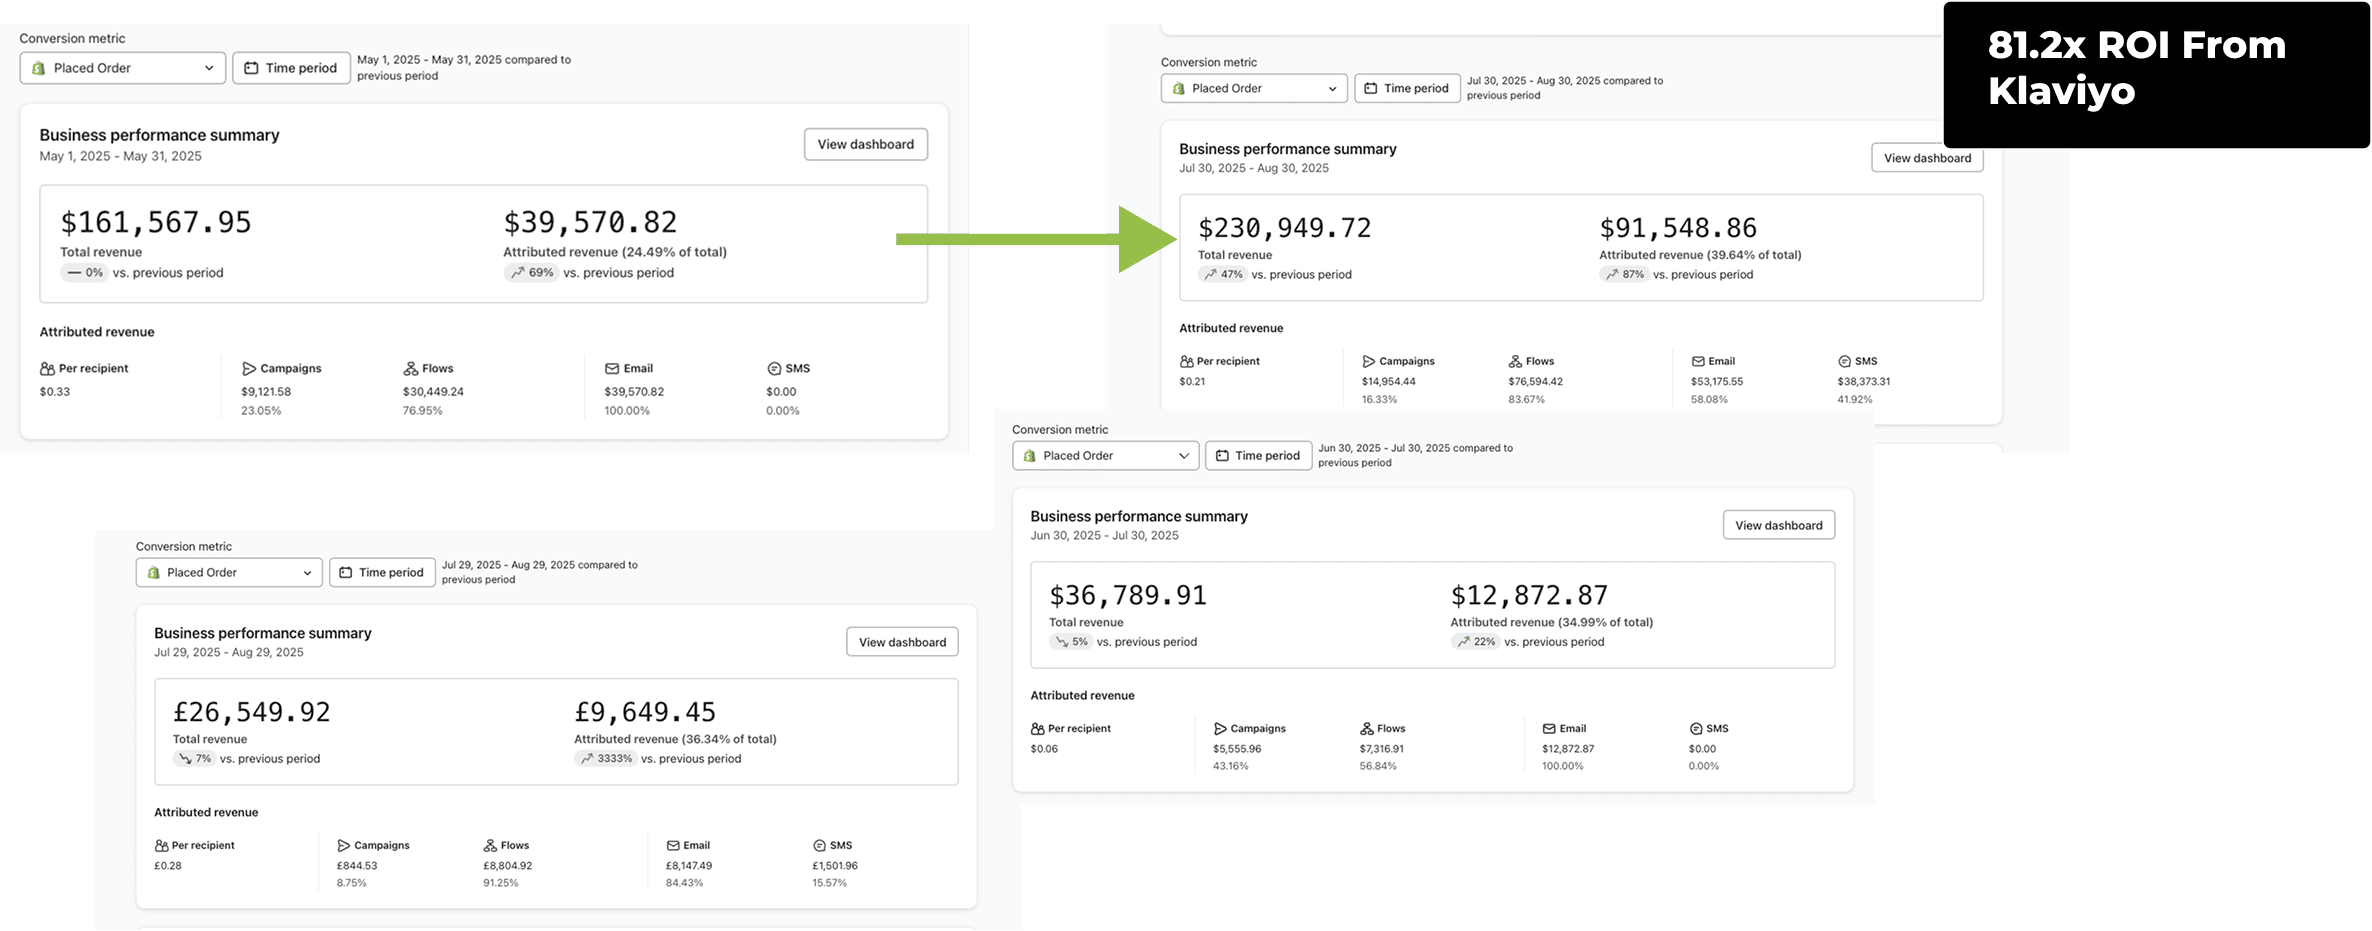
Task: Click attributed revenue value £9,649.45
Action: point(645,712)
